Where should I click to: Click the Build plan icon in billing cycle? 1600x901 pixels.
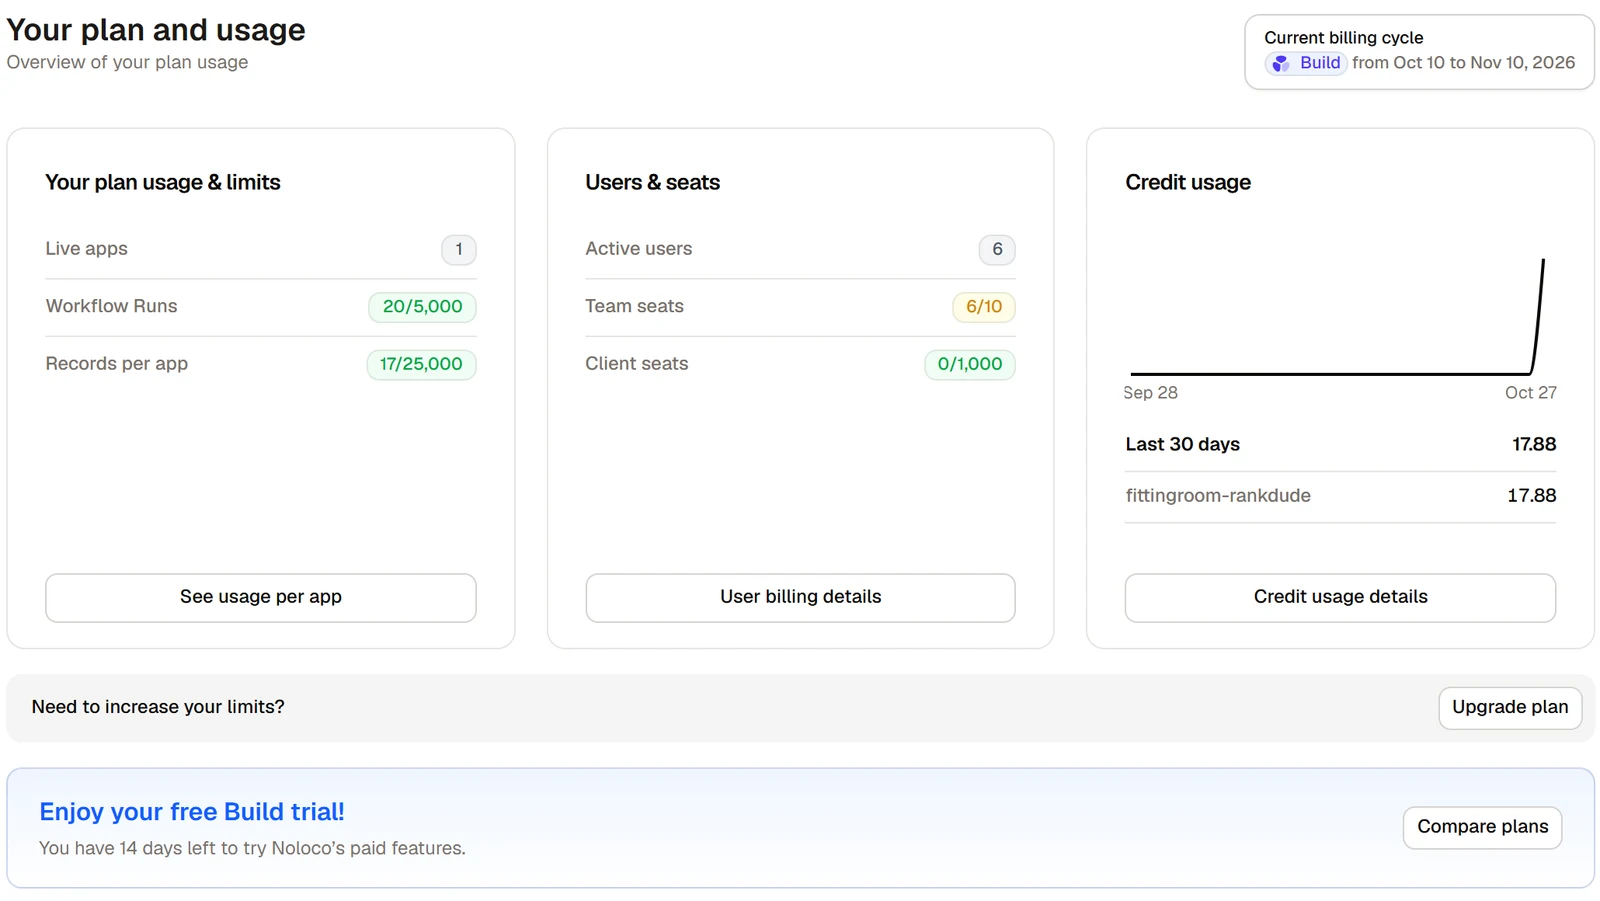1281,64
